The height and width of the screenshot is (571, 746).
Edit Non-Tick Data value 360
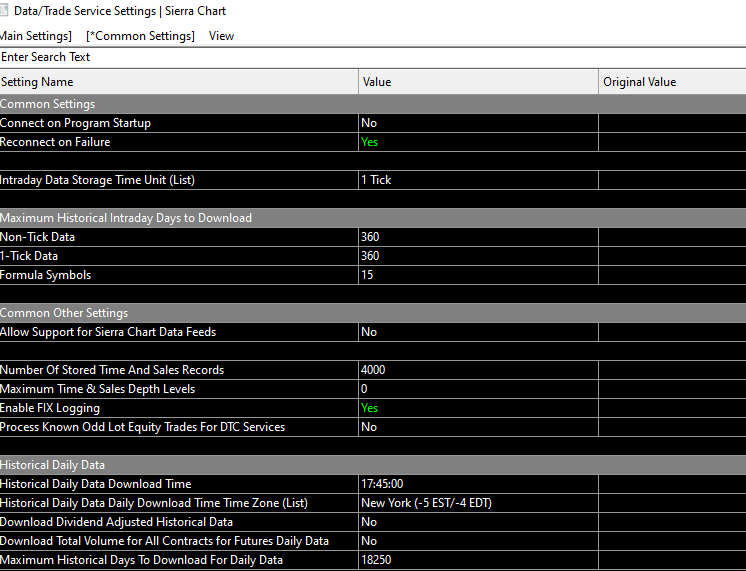(478, 237)
